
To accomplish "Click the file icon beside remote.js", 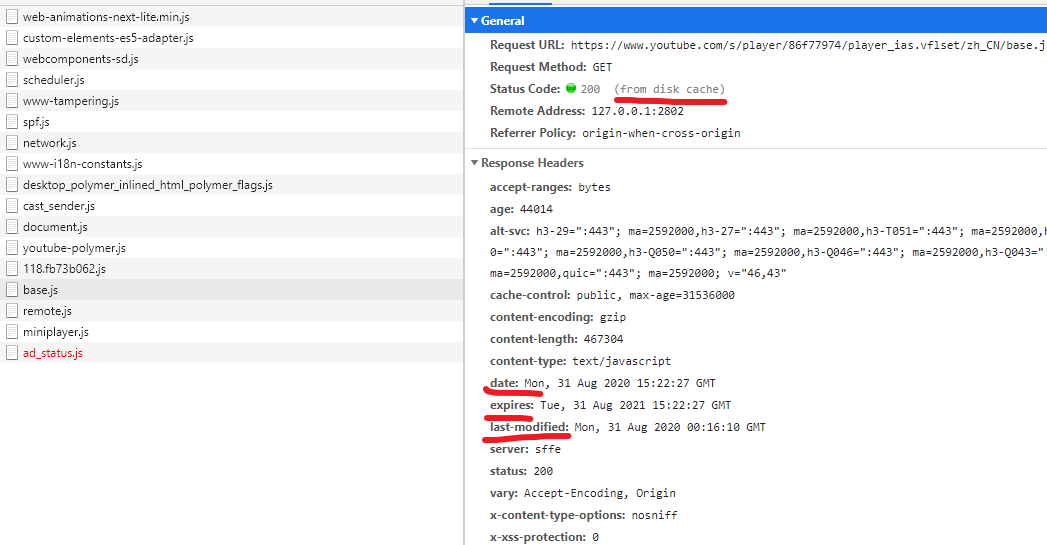I will (x=12, y=311).
